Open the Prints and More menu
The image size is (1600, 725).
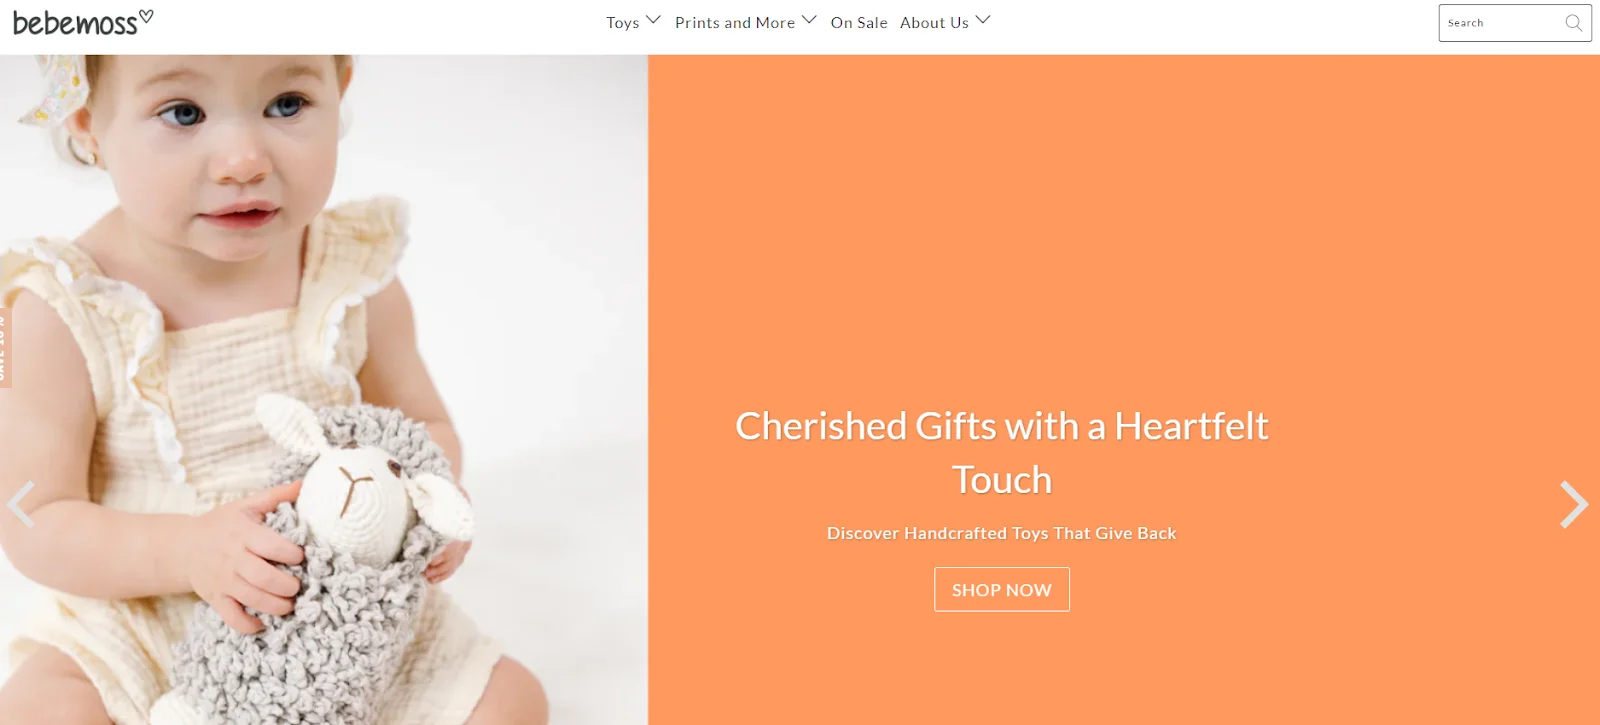coord(735,23)
